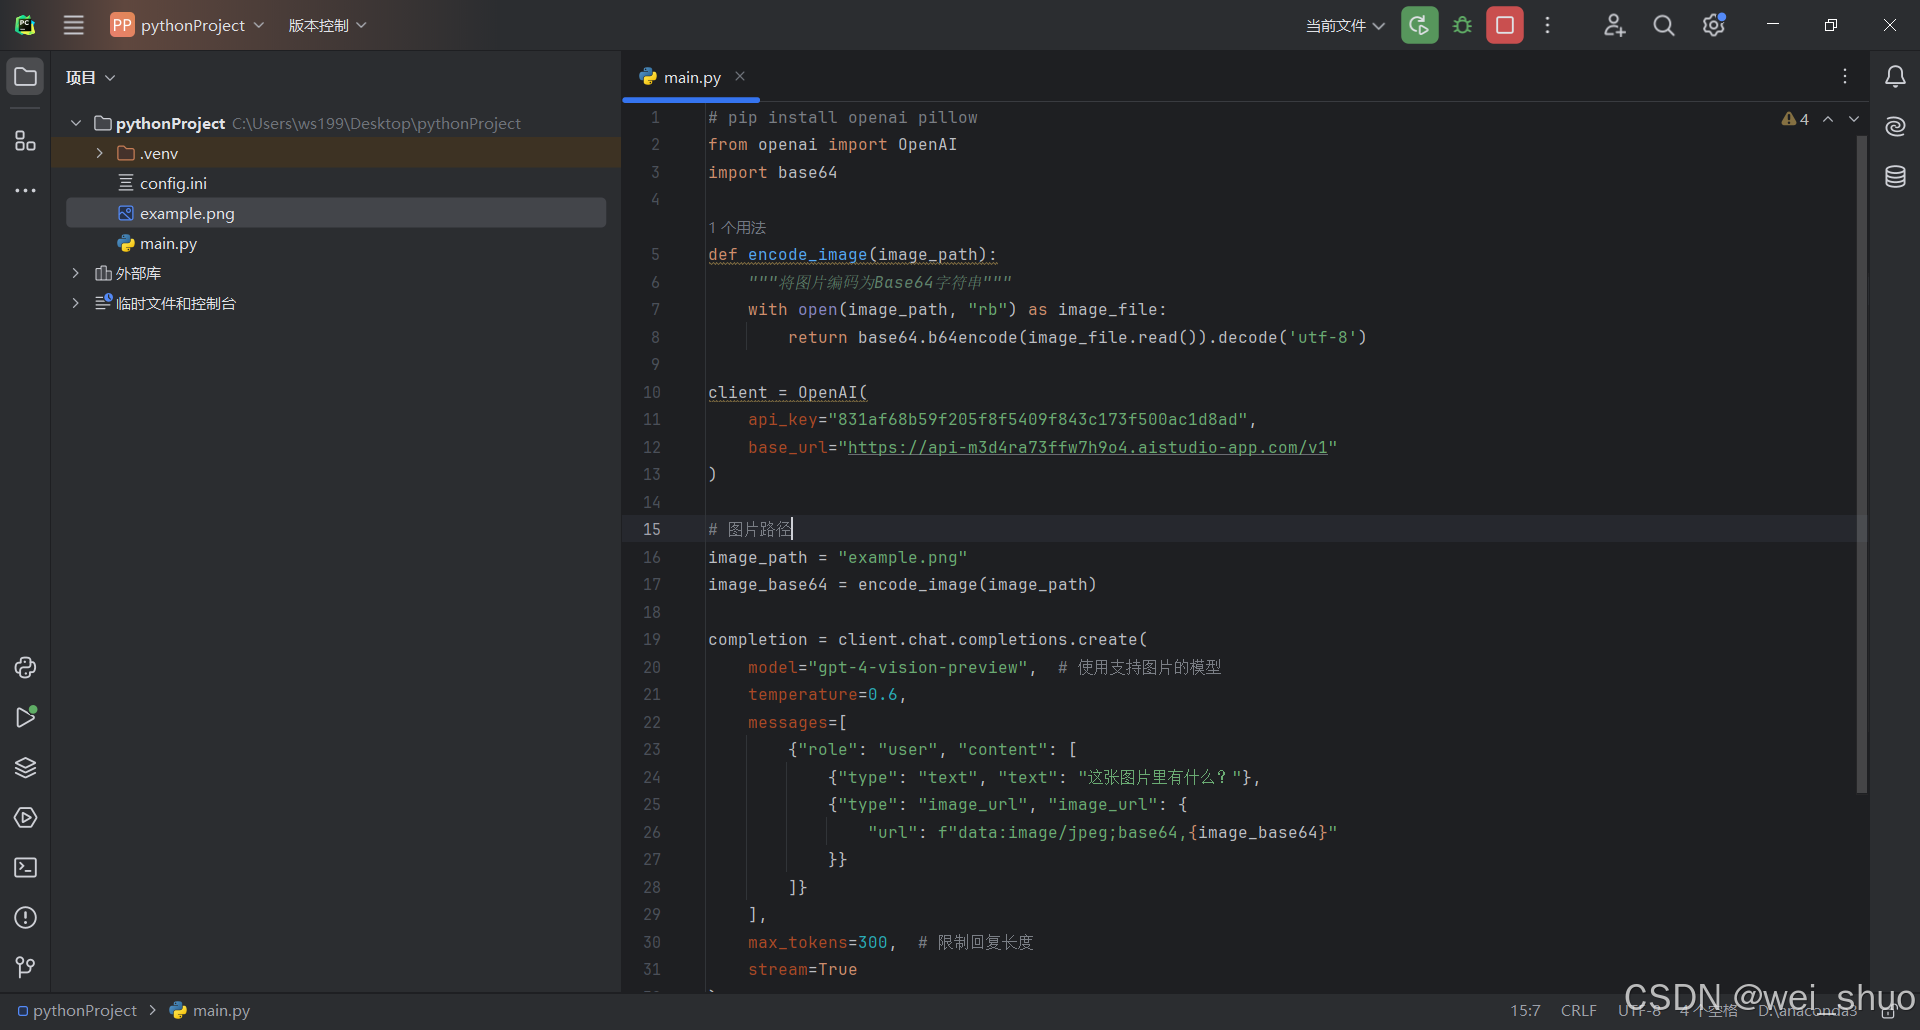Go to previous highlighted problem
The height and width of the screenshot is (1030, 1920).
click(1828, 119)
